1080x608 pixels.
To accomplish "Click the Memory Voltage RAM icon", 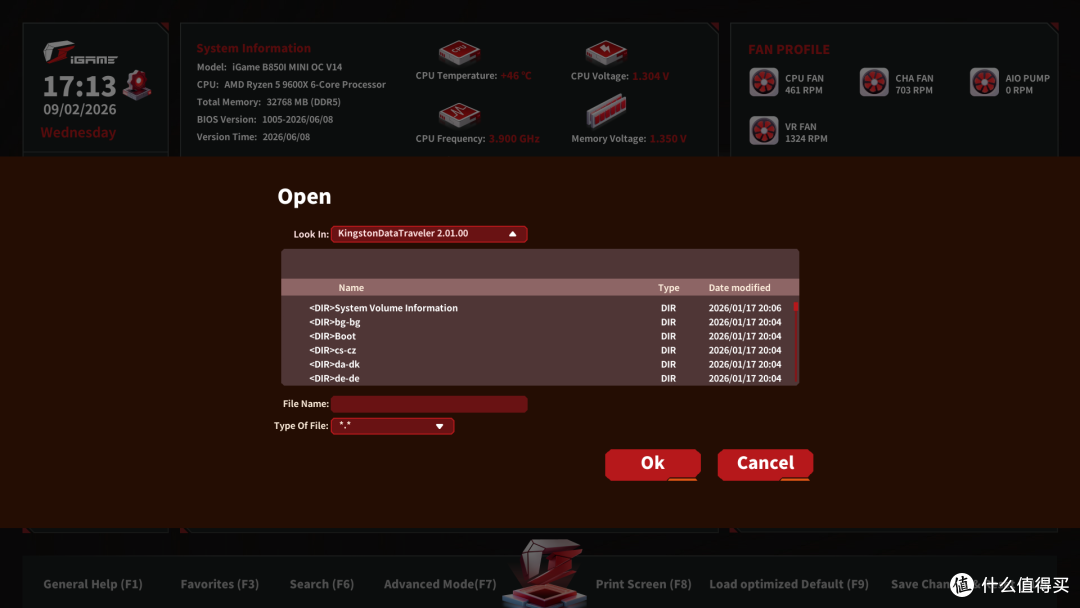I will coord(606,112).
